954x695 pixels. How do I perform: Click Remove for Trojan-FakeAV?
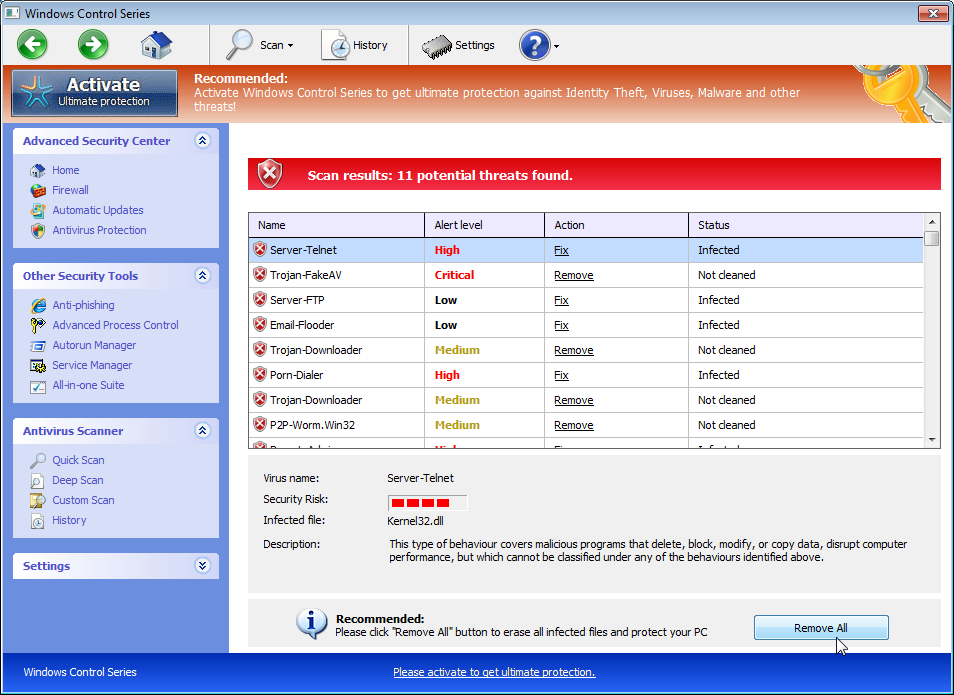point(574,276)
